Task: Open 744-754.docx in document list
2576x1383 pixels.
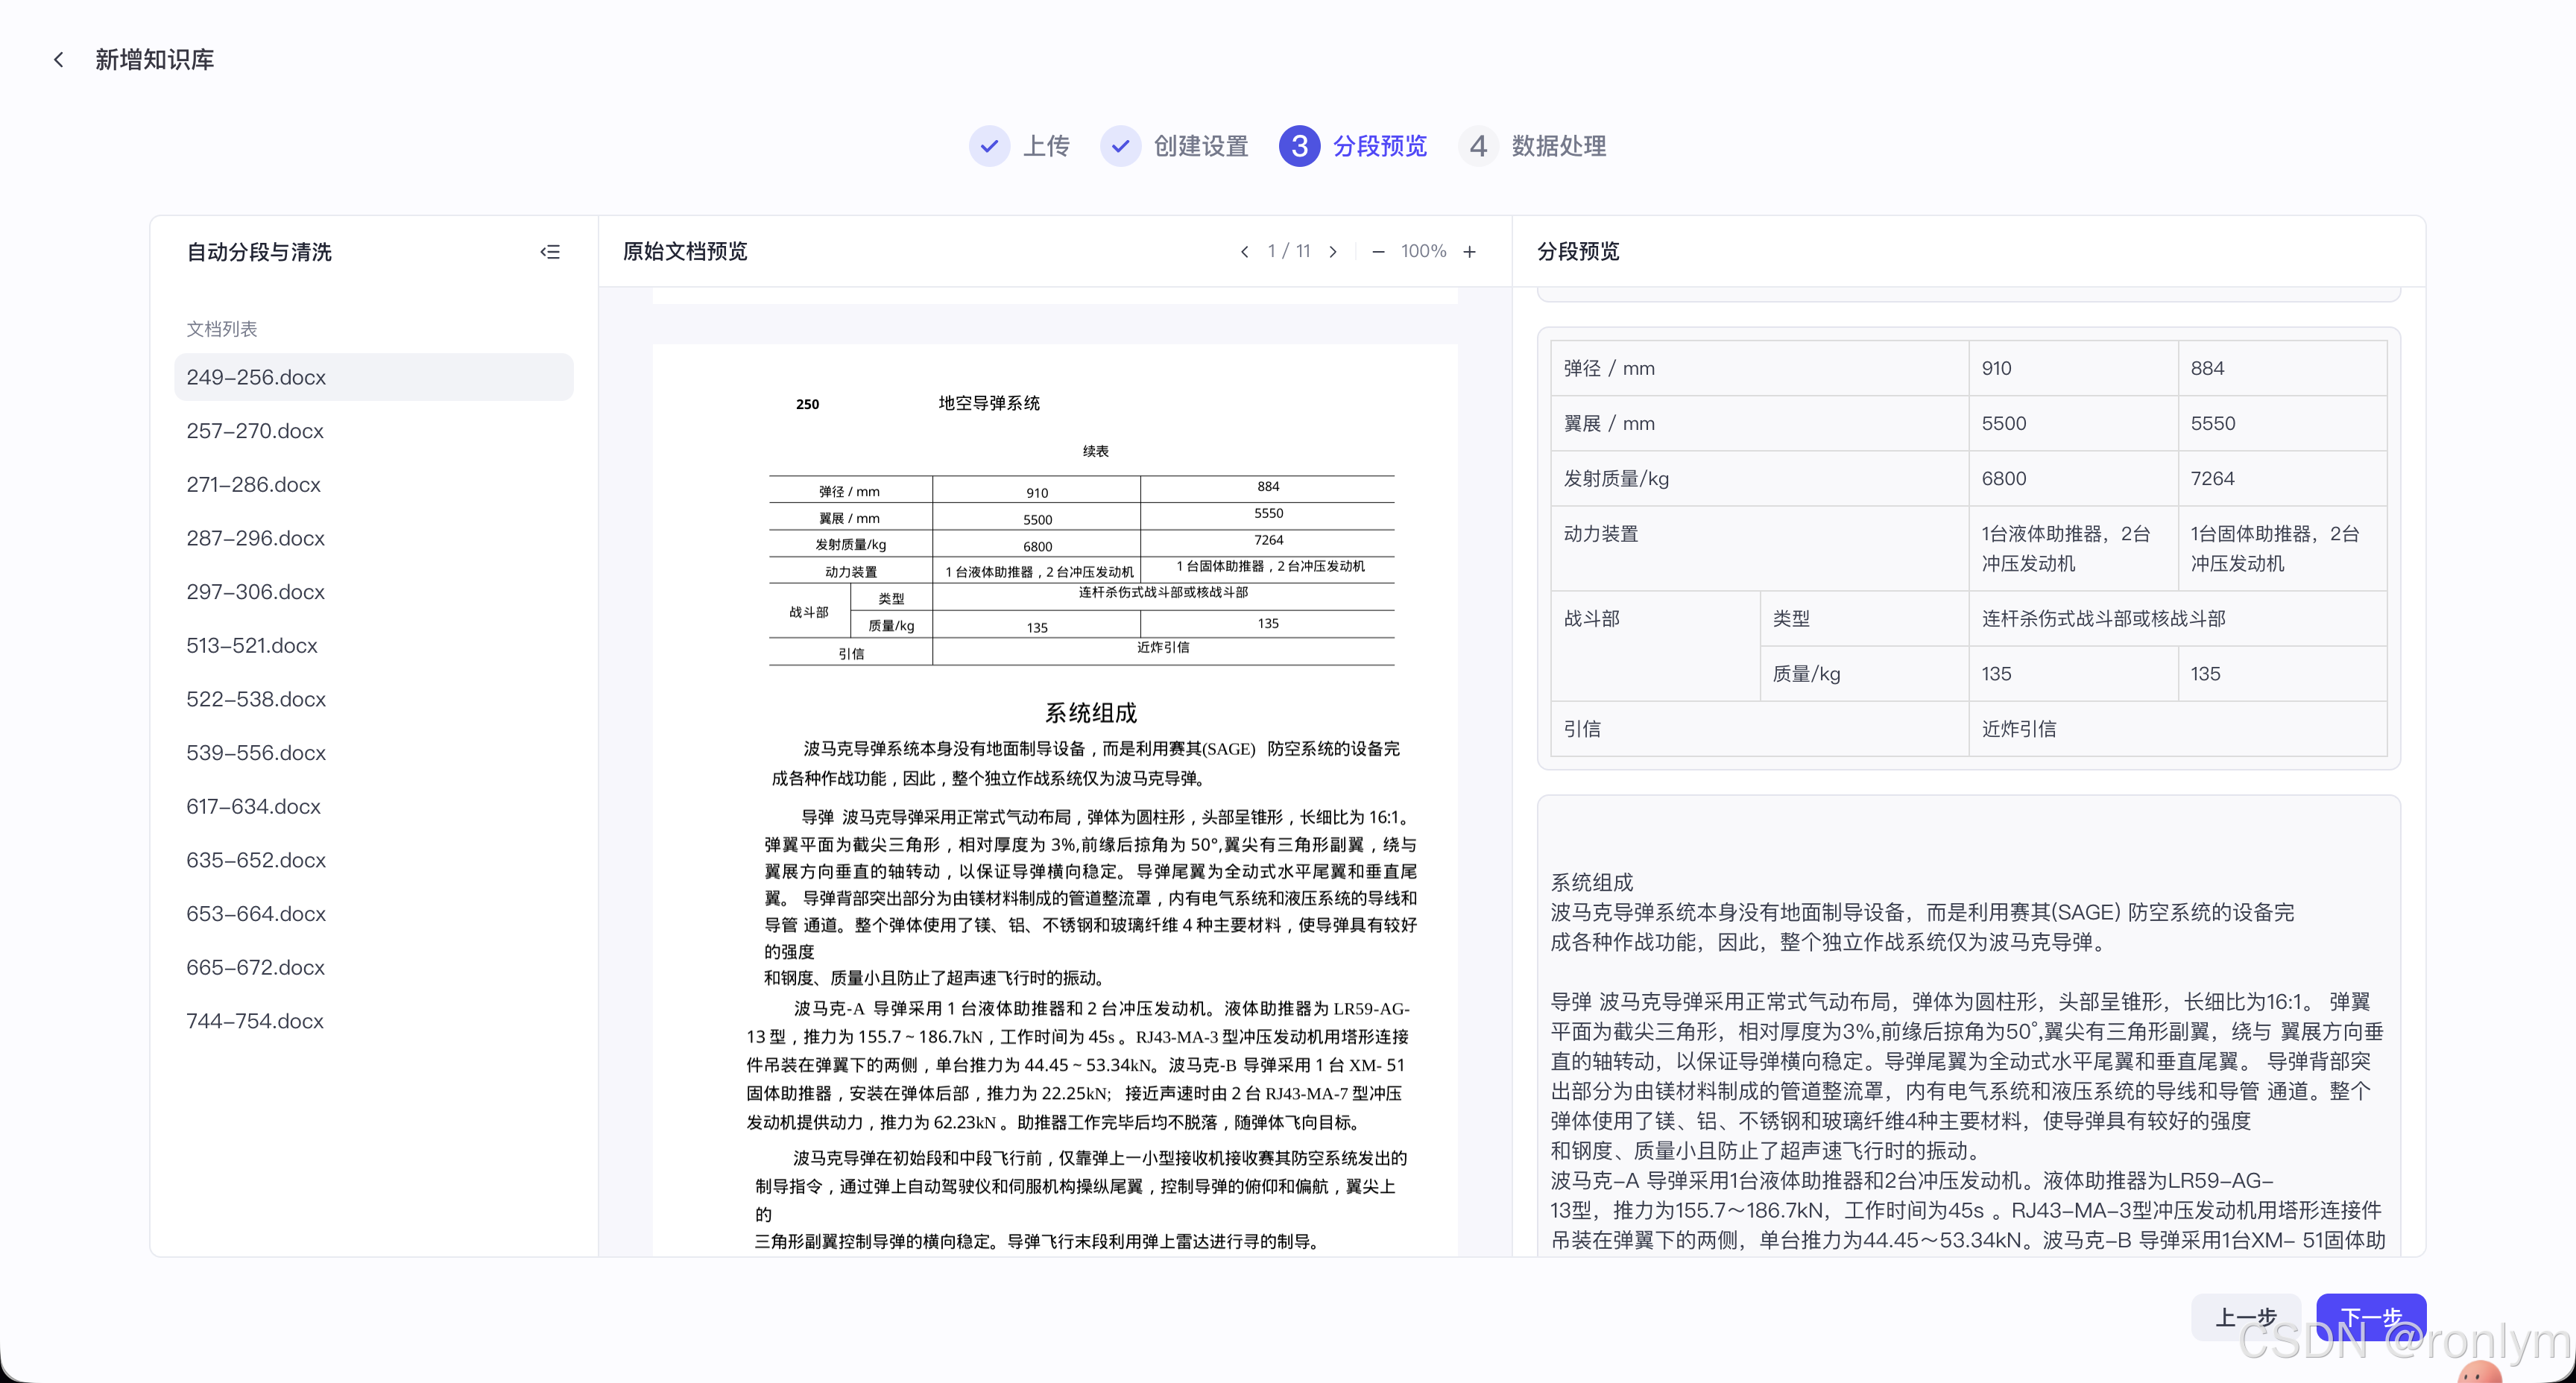Action: pos(374,1021)
